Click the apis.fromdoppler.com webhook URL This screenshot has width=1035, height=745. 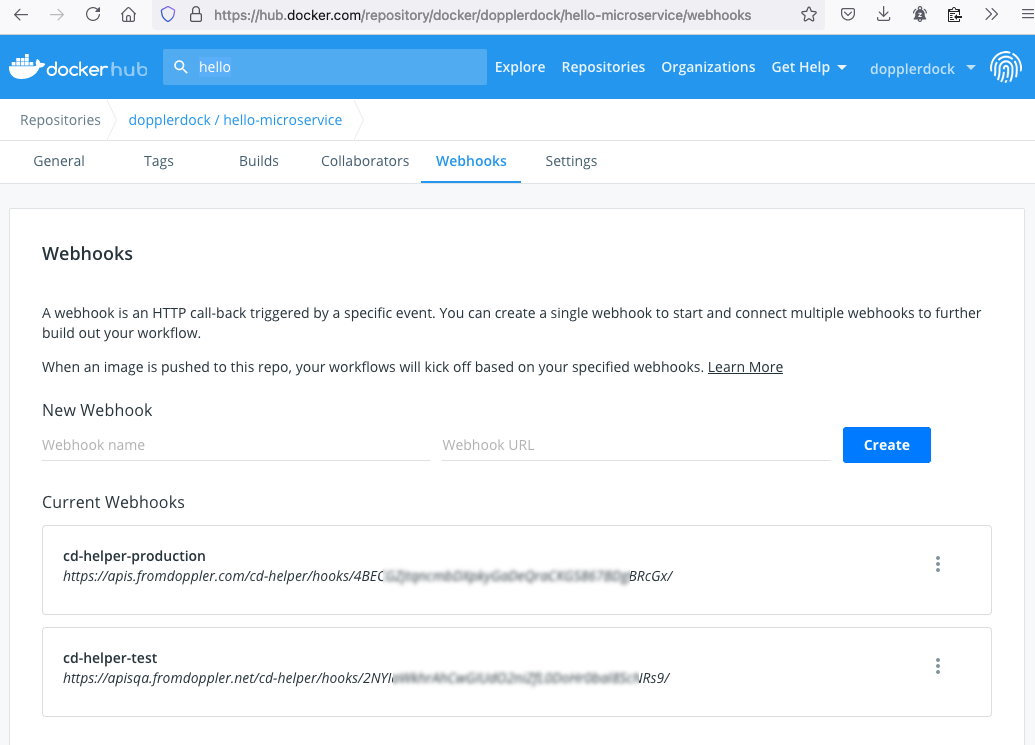[368, 576]
